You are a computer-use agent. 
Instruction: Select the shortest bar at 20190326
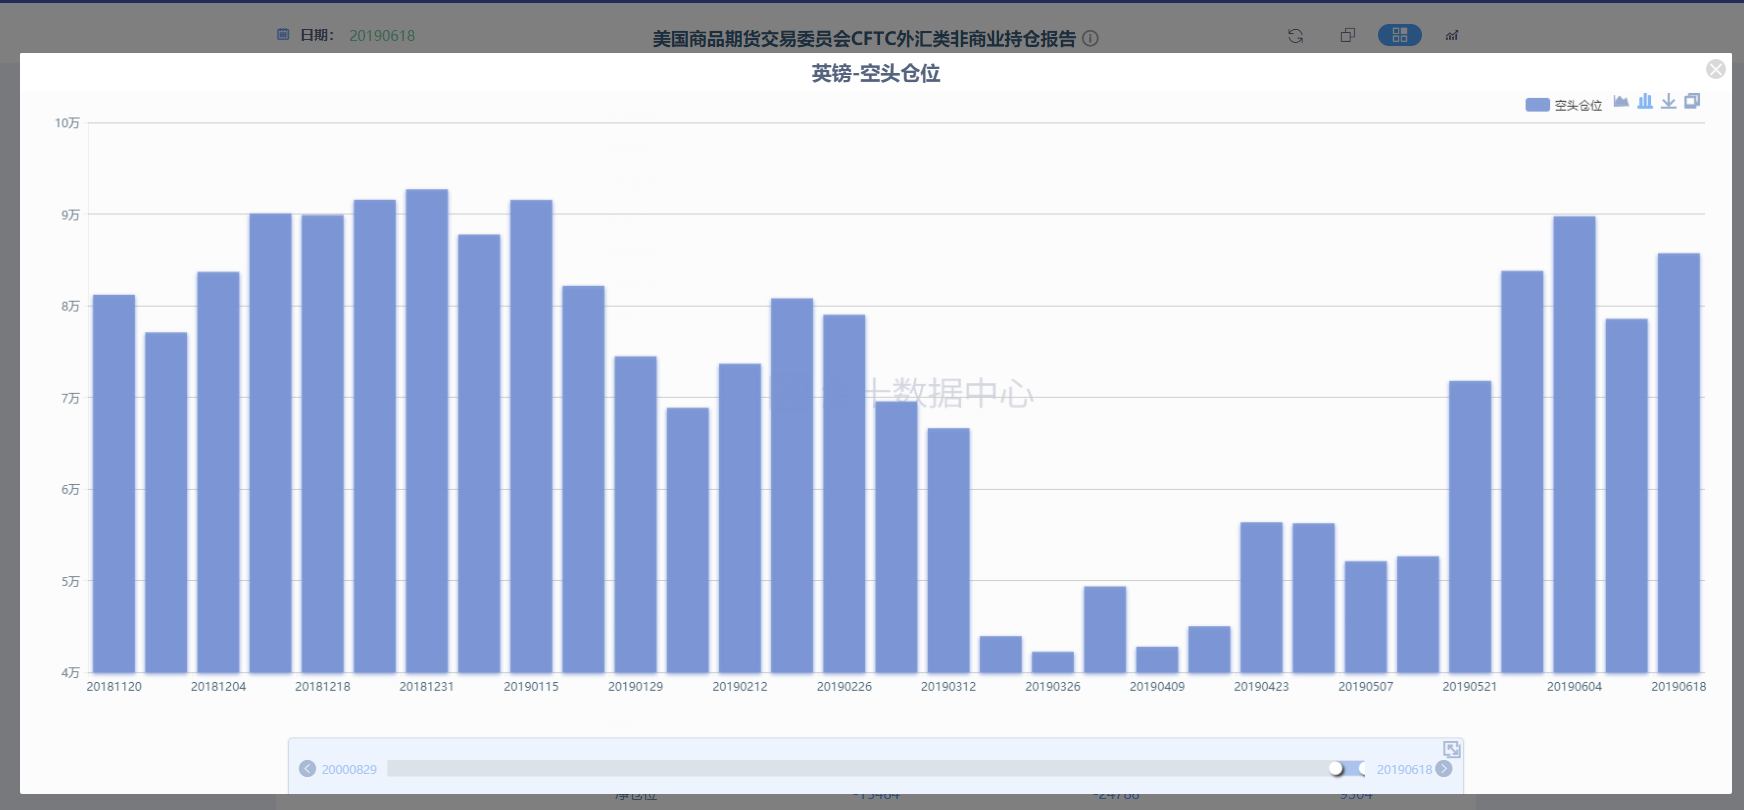pos(1052,662)
